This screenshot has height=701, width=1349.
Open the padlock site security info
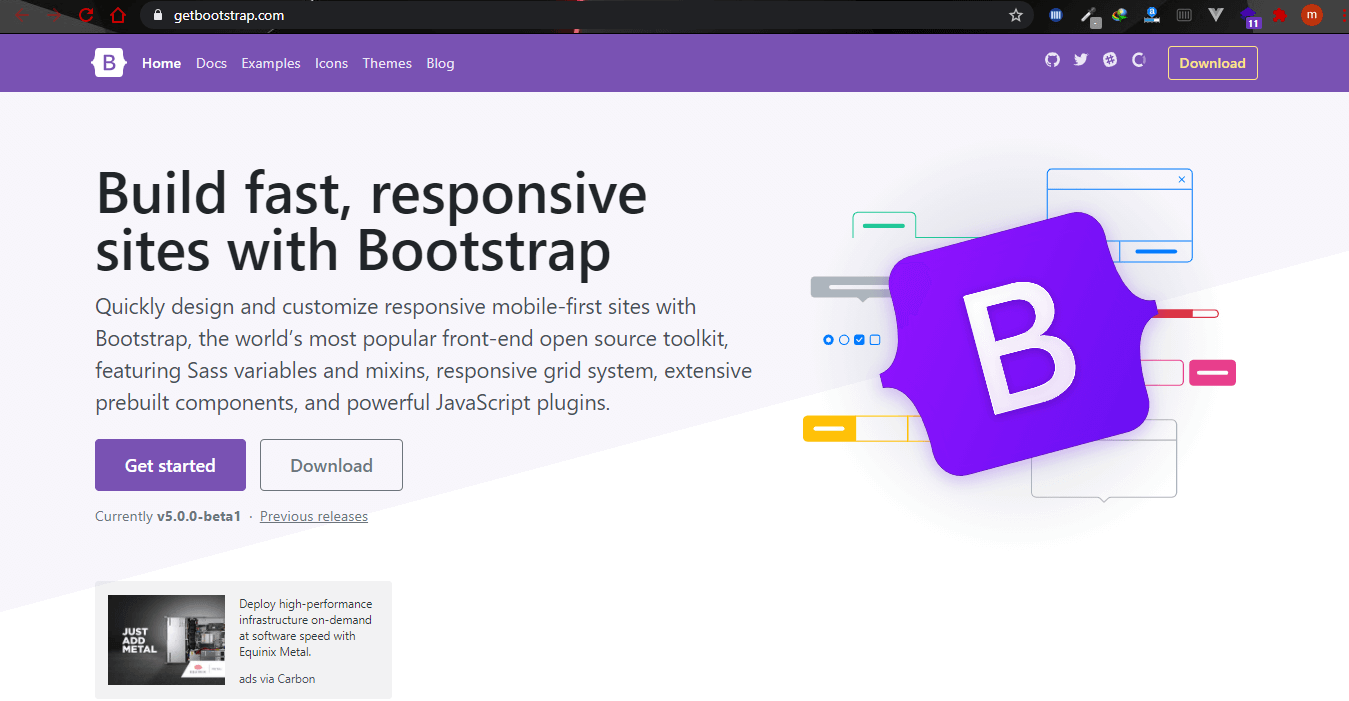156,15
